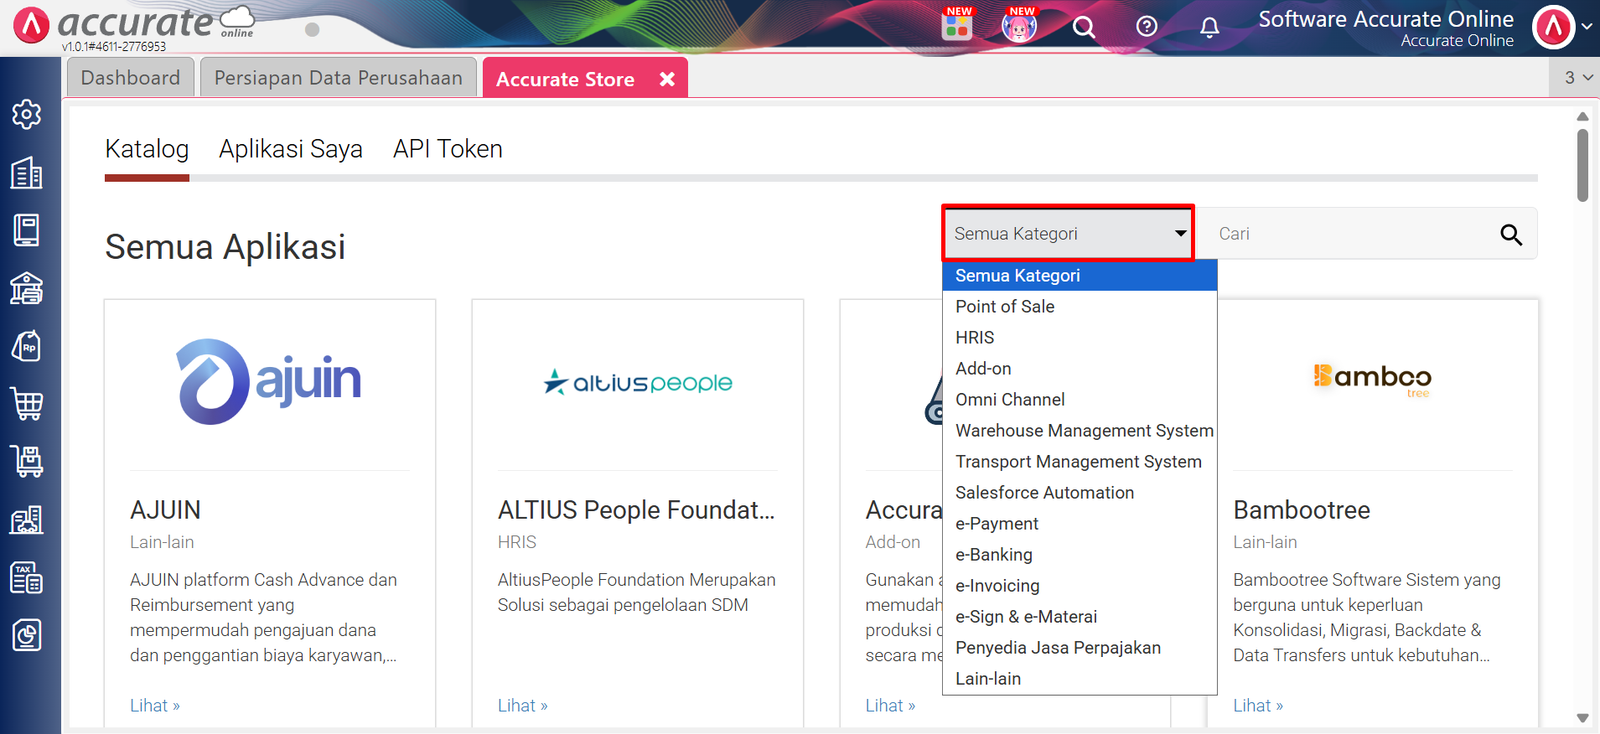Viewport: 1600px width, 734px height.
Task: Open the help question mark icon
Action: pyautogui.click(x=1147, y=27)
